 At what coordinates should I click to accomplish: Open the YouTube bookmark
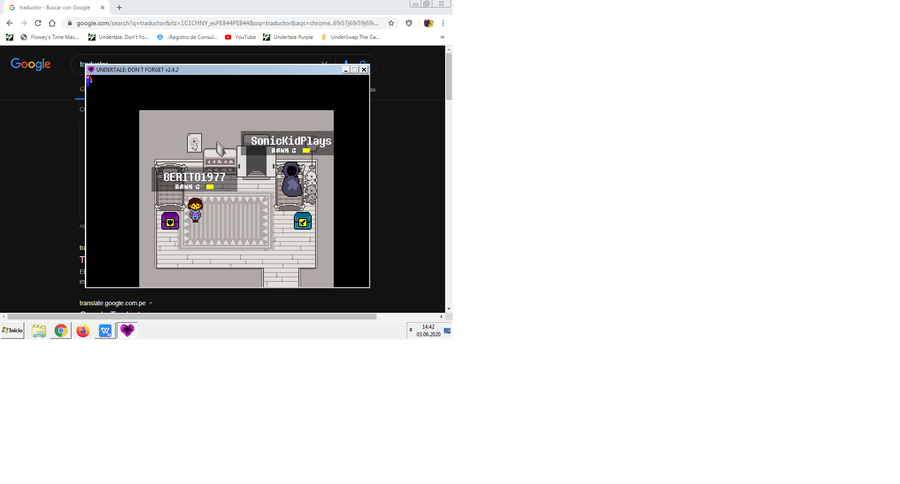click(240, 37)
